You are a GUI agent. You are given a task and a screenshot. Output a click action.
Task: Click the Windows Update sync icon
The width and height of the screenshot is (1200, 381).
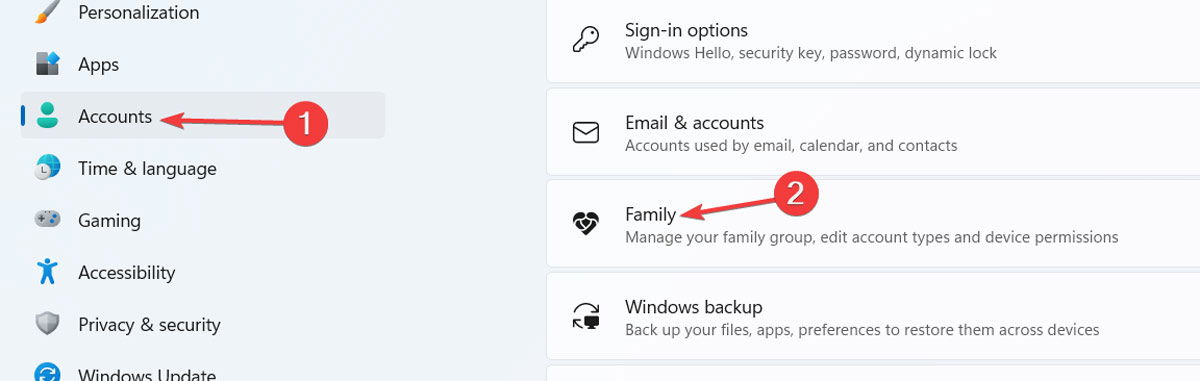point(47,373)
